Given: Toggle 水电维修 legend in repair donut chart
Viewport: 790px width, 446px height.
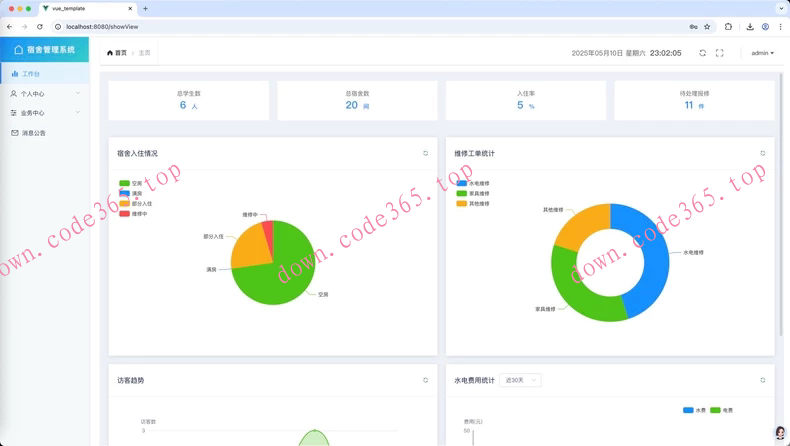Looking at the screenshot, I should coord(473,183).
